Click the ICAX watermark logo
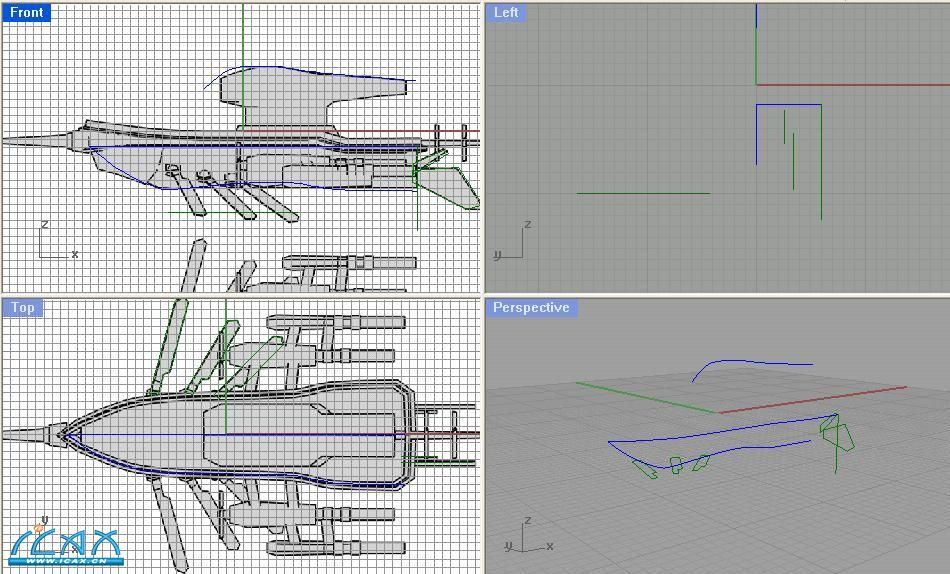This screenshot has height=574, width=950. pyautogui.click(x=65, y=543)
